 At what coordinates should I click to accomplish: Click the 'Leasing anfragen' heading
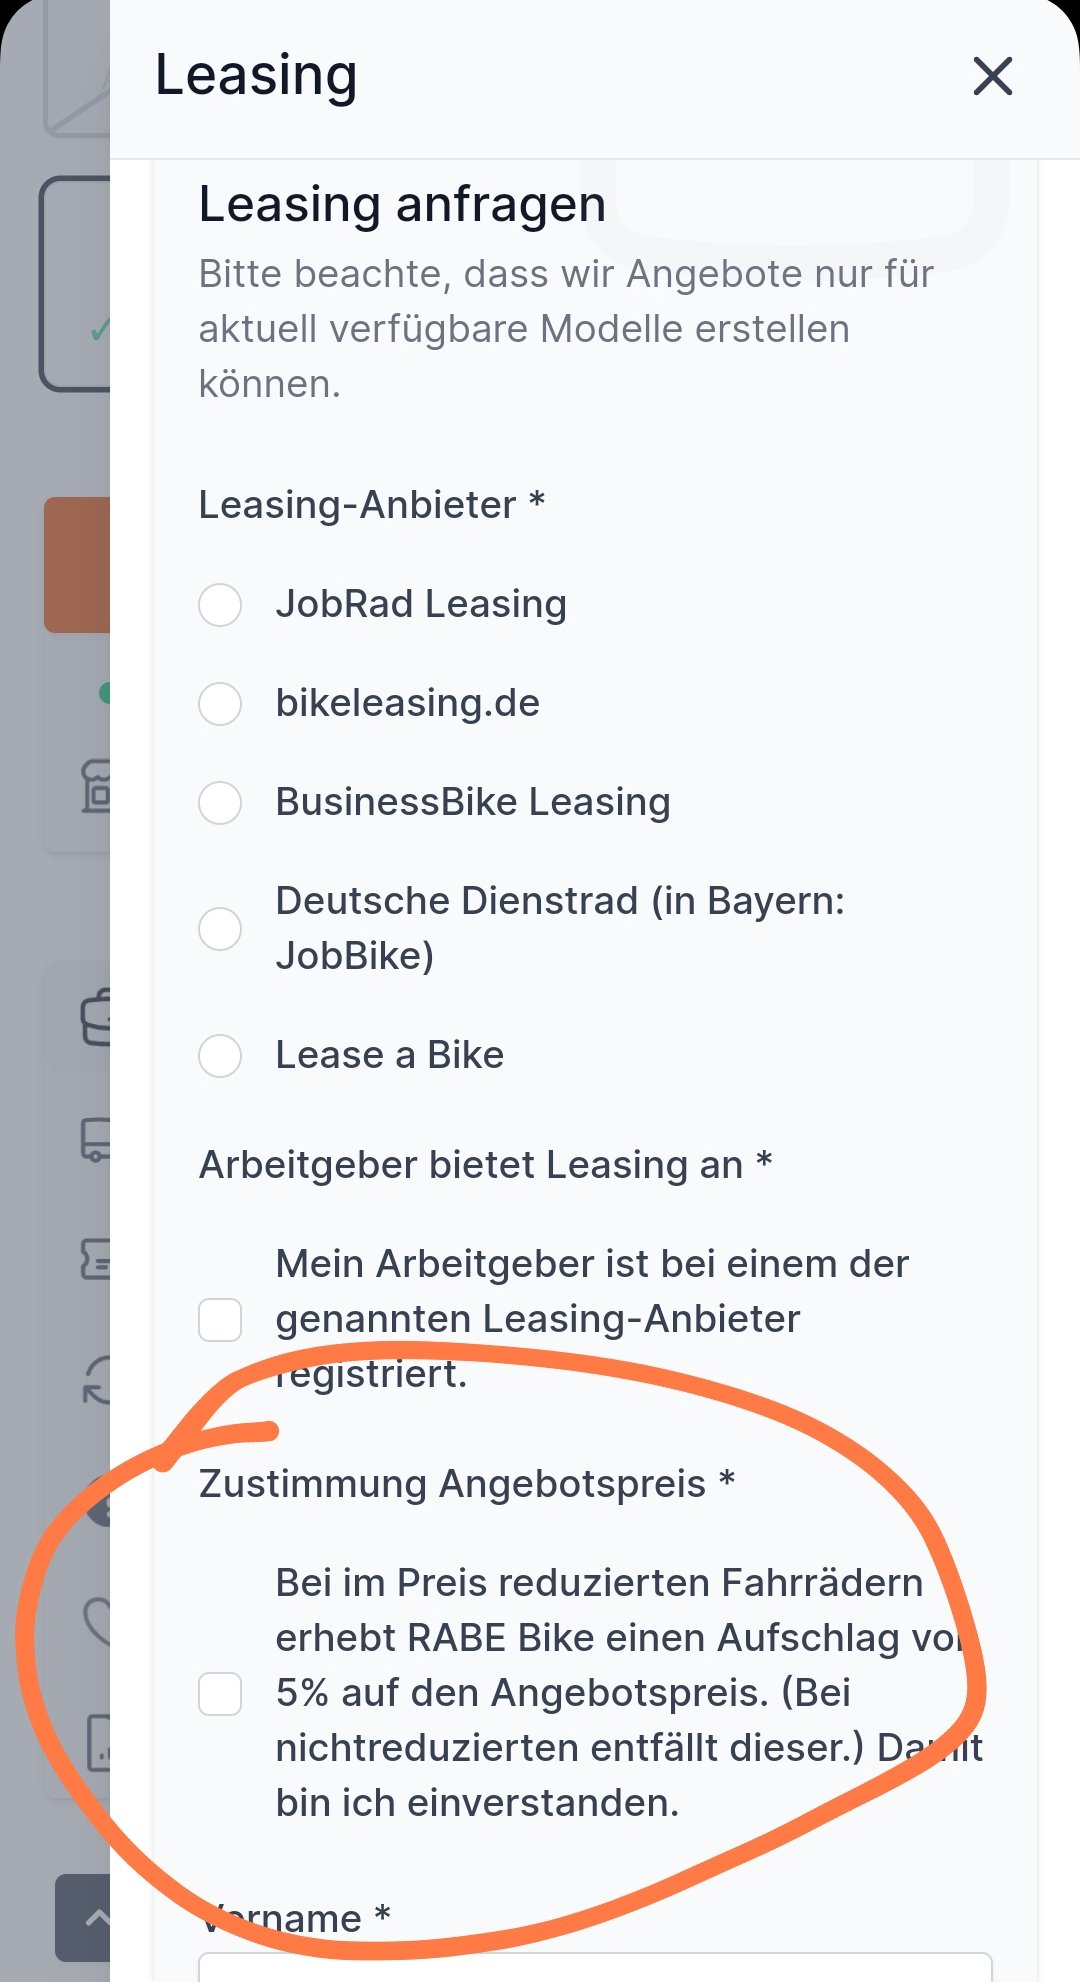click(x=402, y=205)
